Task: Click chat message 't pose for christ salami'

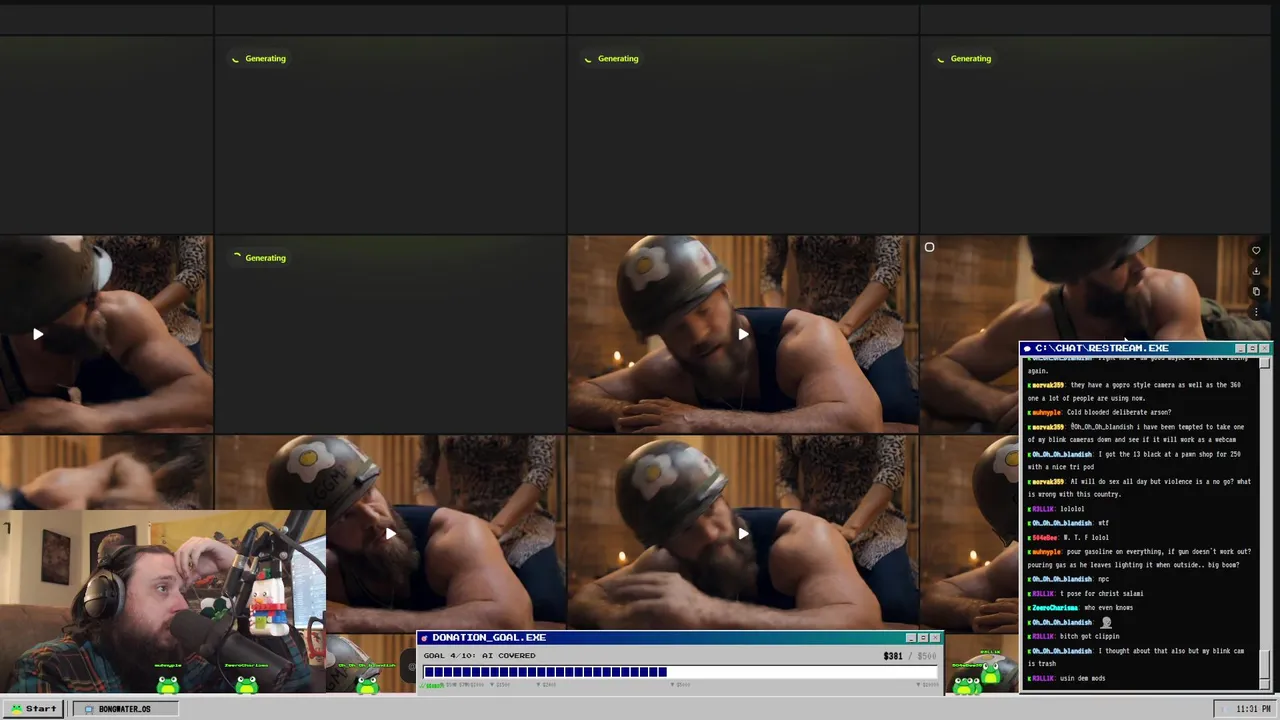Action: (1085, 593)
